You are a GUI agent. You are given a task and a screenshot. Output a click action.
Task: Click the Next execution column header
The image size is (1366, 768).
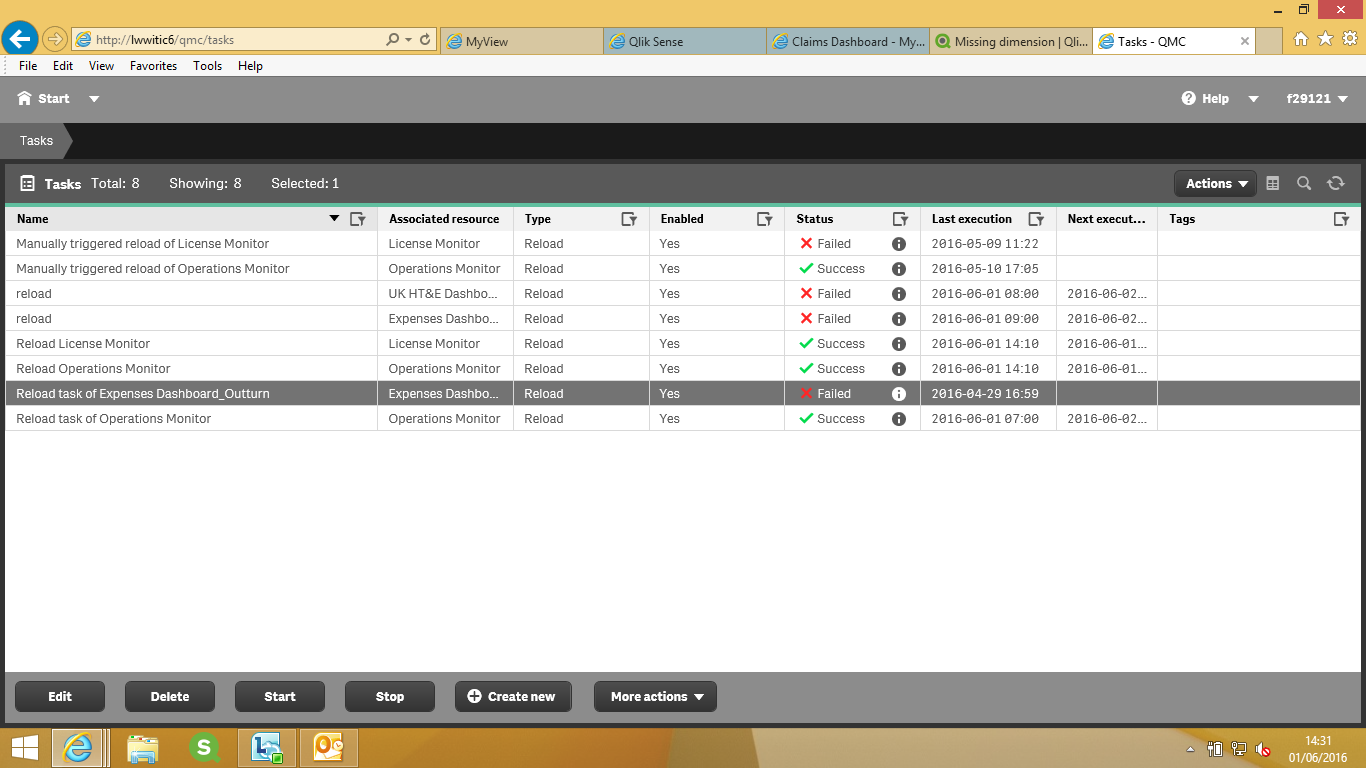coord(1107,219)
